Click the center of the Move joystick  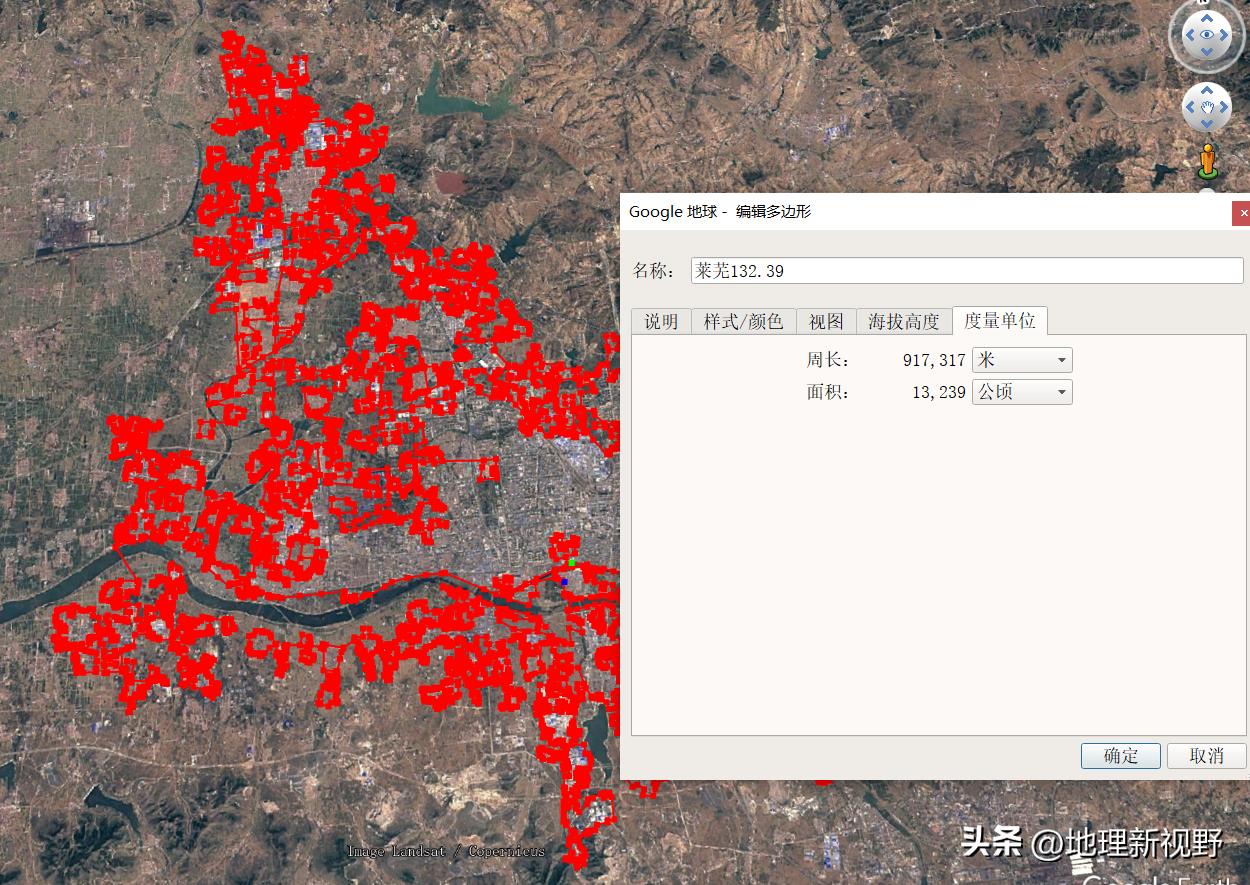click(1207, 107)
